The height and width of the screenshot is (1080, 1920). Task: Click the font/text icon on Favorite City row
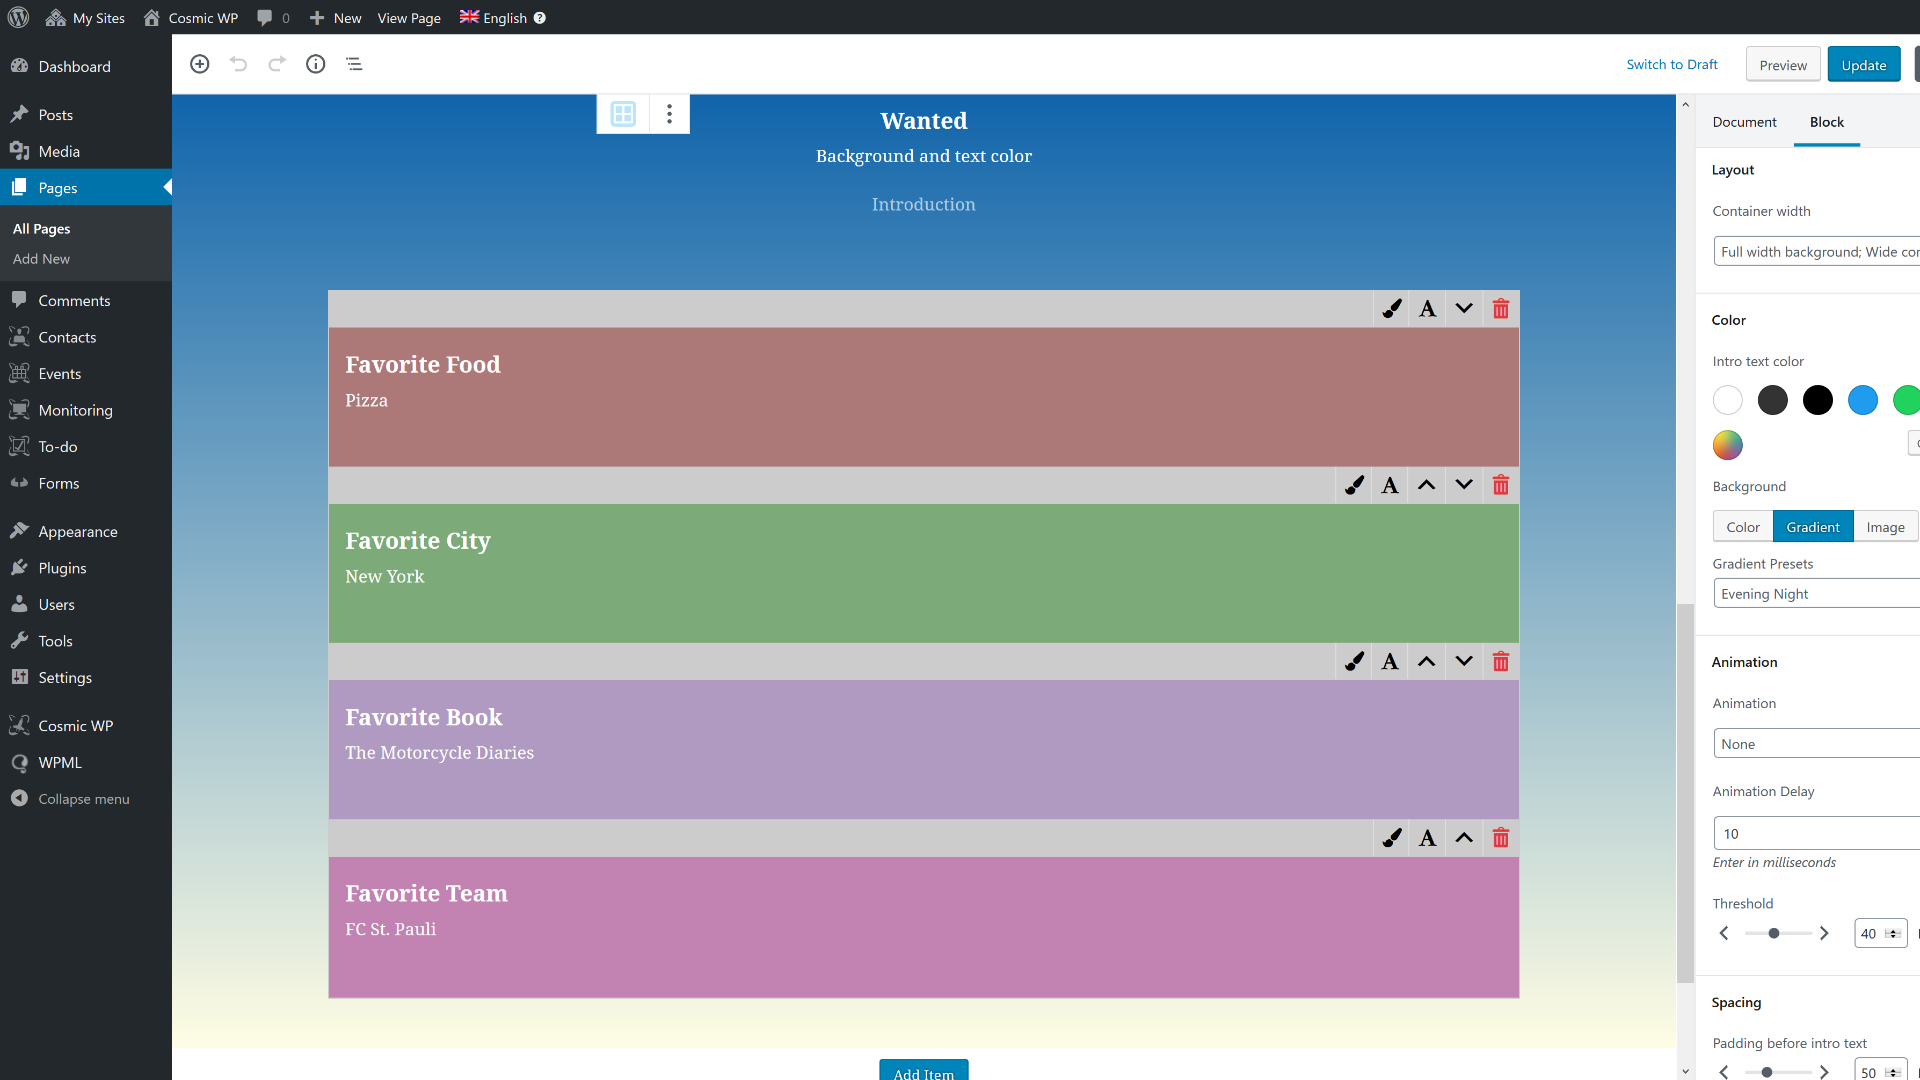pyautogui.click(x=1389, y=485)
